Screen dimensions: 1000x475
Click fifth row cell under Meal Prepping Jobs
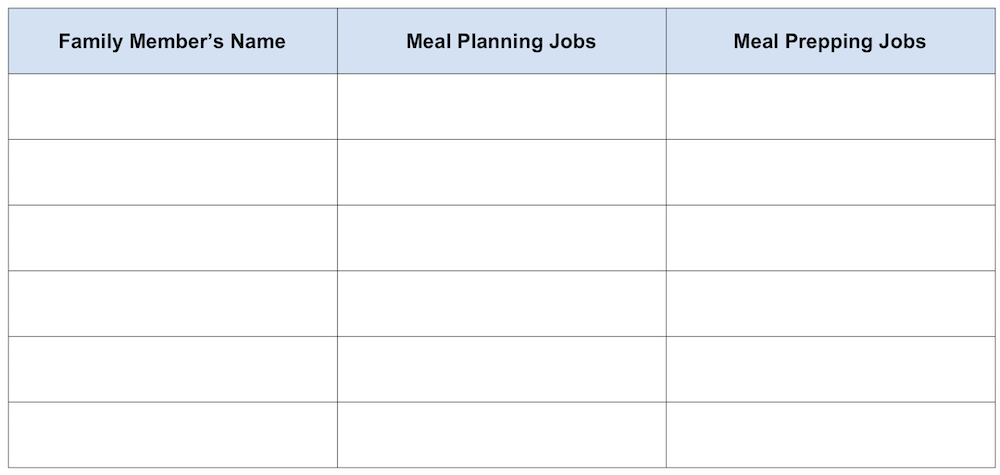coord(830,369)
